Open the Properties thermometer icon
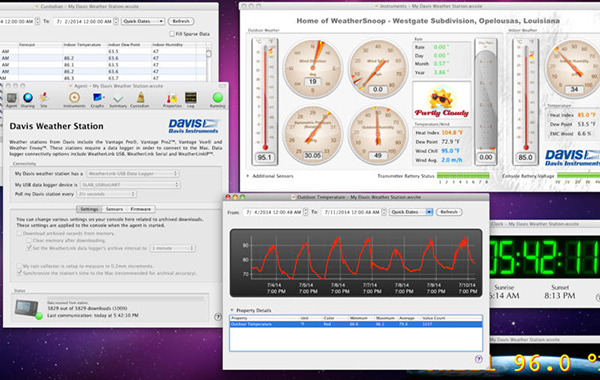The height and width of the screenshot is (380, 600). pos(172,98)
